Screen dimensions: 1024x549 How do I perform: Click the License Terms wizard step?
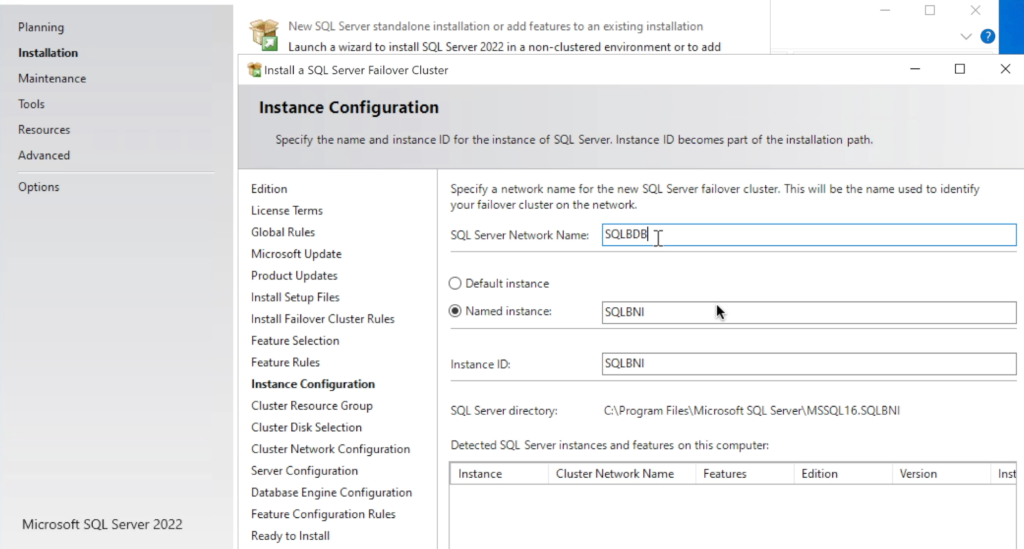point(287,210)
